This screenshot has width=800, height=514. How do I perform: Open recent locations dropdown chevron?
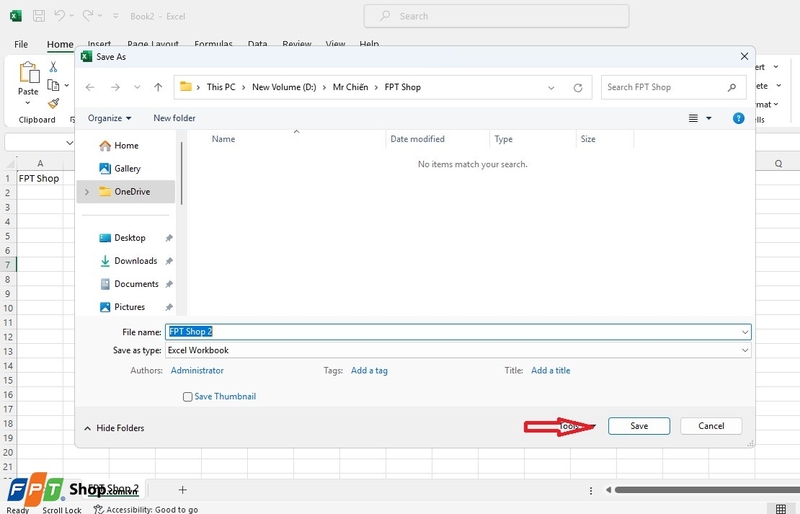click(x=137, y=87)
